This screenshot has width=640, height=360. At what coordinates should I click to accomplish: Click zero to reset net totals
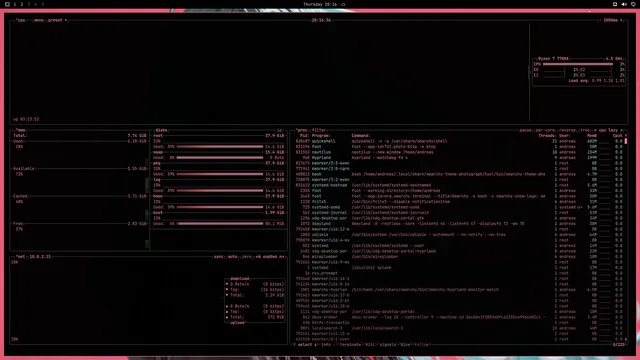click(247, 257)
